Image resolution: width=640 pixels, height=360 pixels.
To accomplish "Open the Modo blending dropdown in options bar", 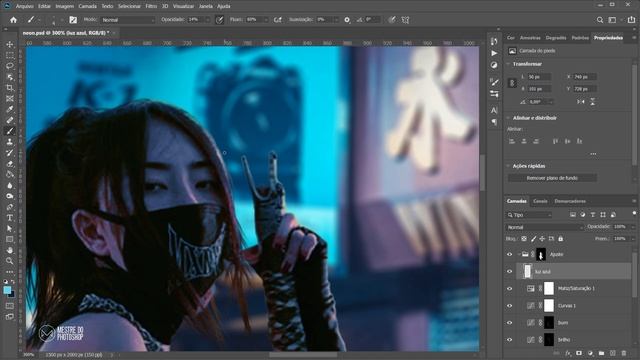I will coord(128,20).
